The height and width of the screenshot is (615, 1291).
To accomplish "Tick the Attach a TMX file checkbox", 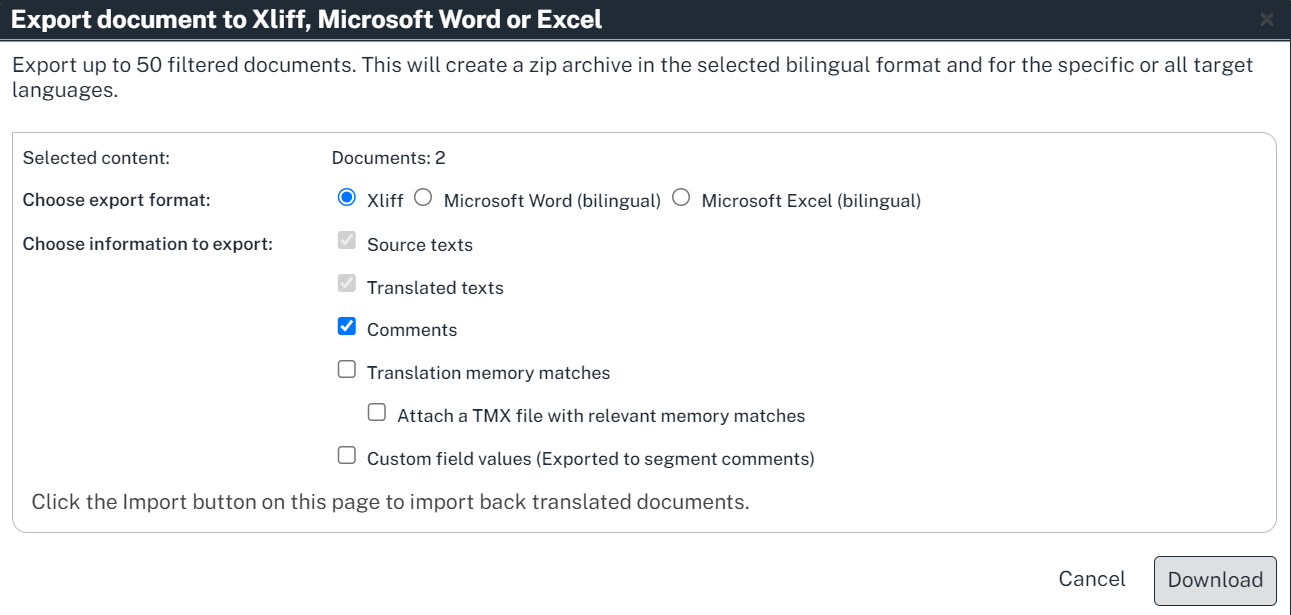I will tap(377, 413).
